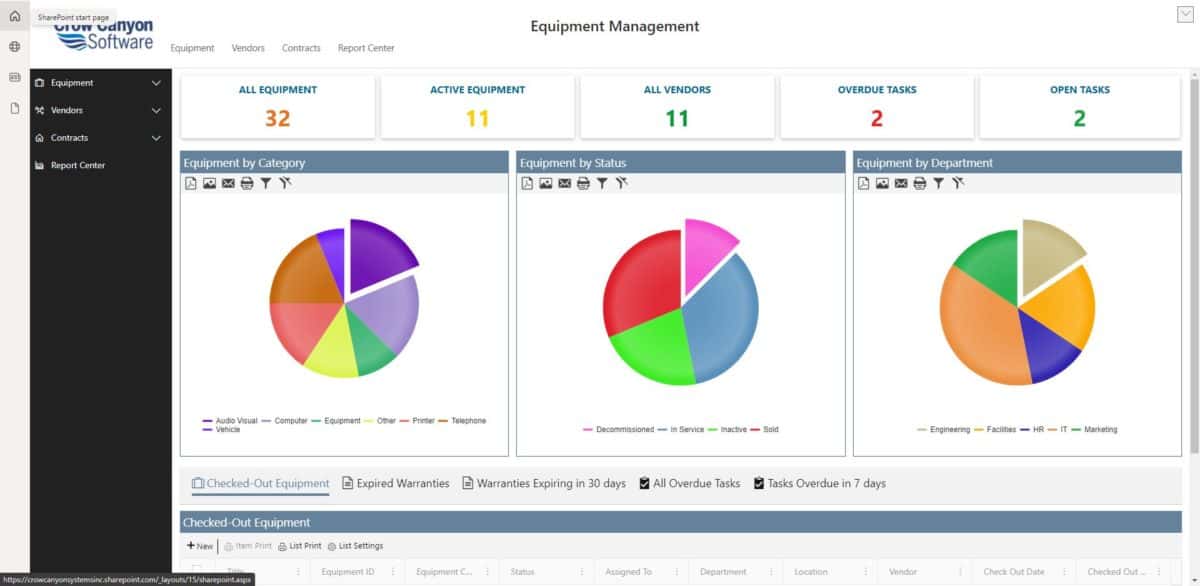1200x586 pixels.
Task: Switch to Expired Warranties tab
Action: [x=396, y=483]
